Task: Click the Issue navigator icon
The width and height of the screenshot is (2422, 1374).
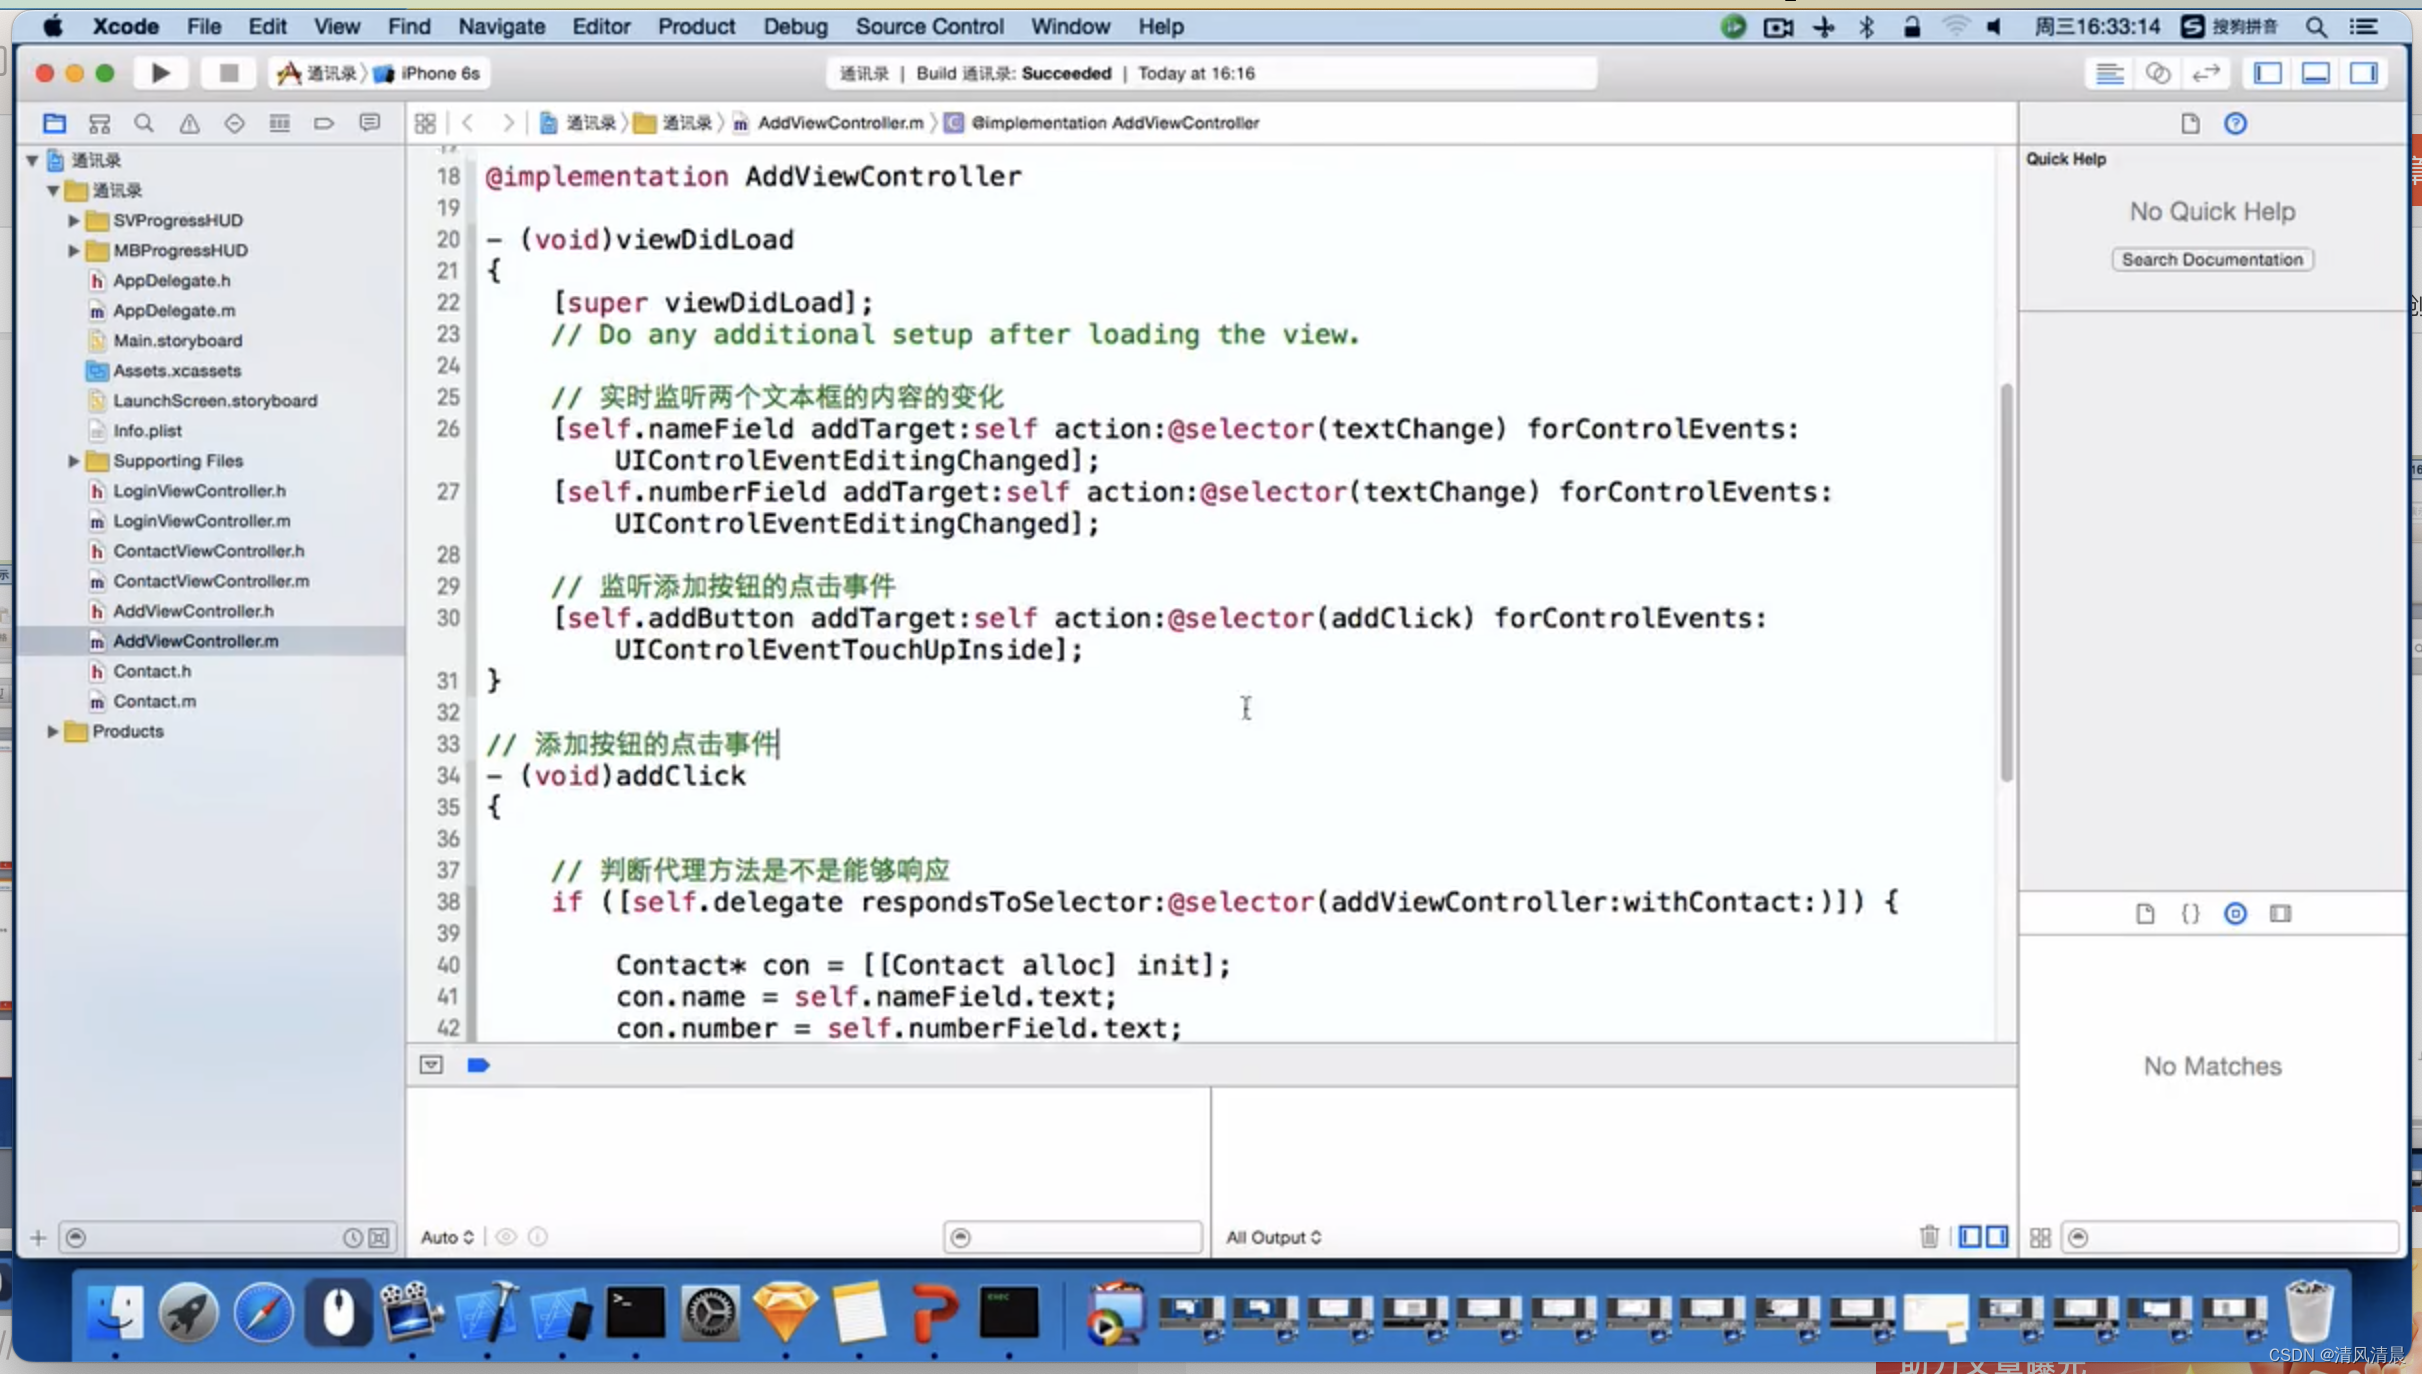Action: pyautogui.click(x=190, y=123)
